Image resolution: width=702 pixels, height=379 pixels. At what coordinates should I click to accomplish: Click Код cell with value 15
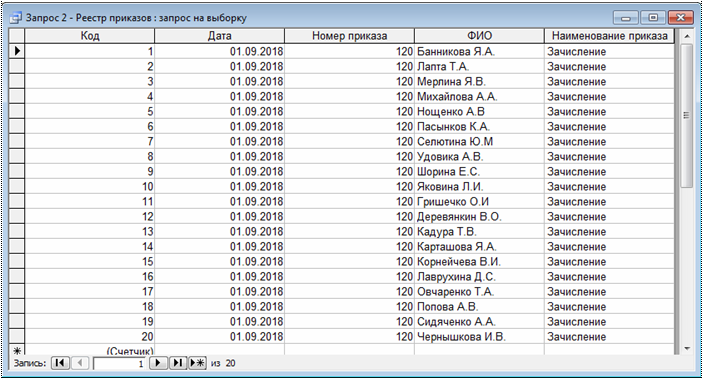(x=90, y=261)
